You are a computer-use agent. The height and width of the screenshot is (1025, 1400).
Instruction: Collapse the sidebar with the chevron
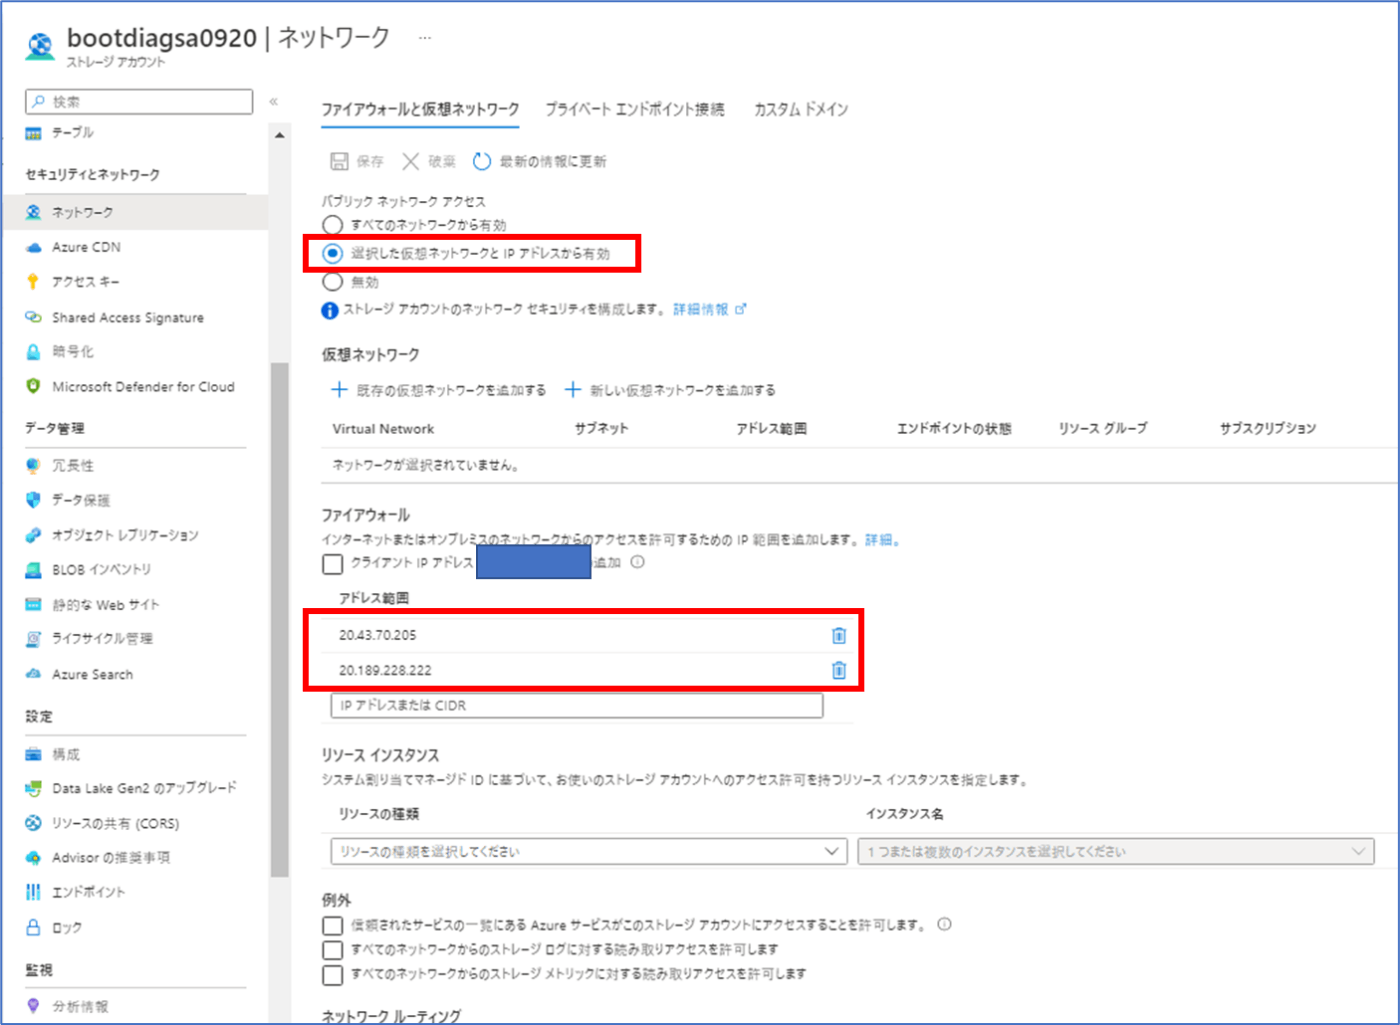[274, 101]
